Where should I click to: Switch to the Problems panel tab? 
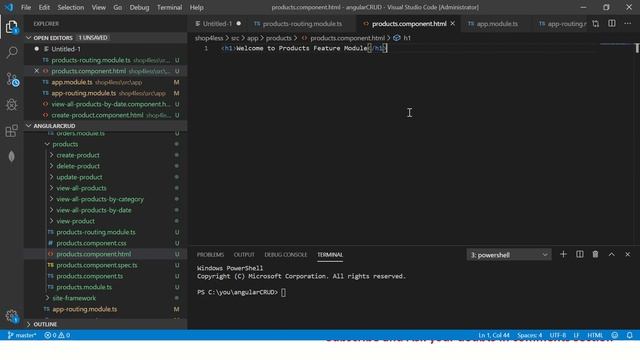coord(210,255)
